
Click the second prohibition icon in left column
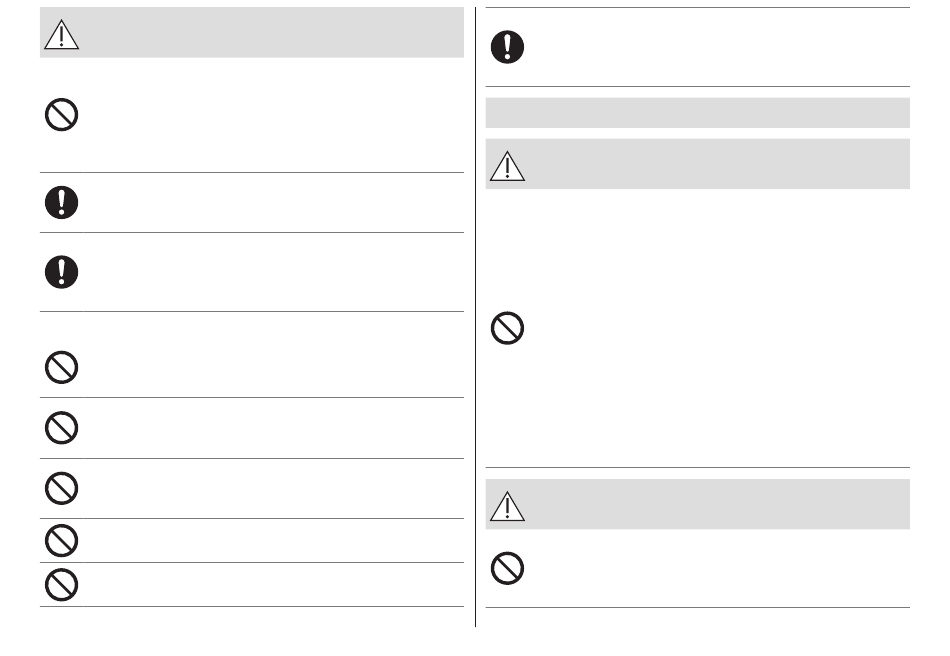(x=61, y=367)
